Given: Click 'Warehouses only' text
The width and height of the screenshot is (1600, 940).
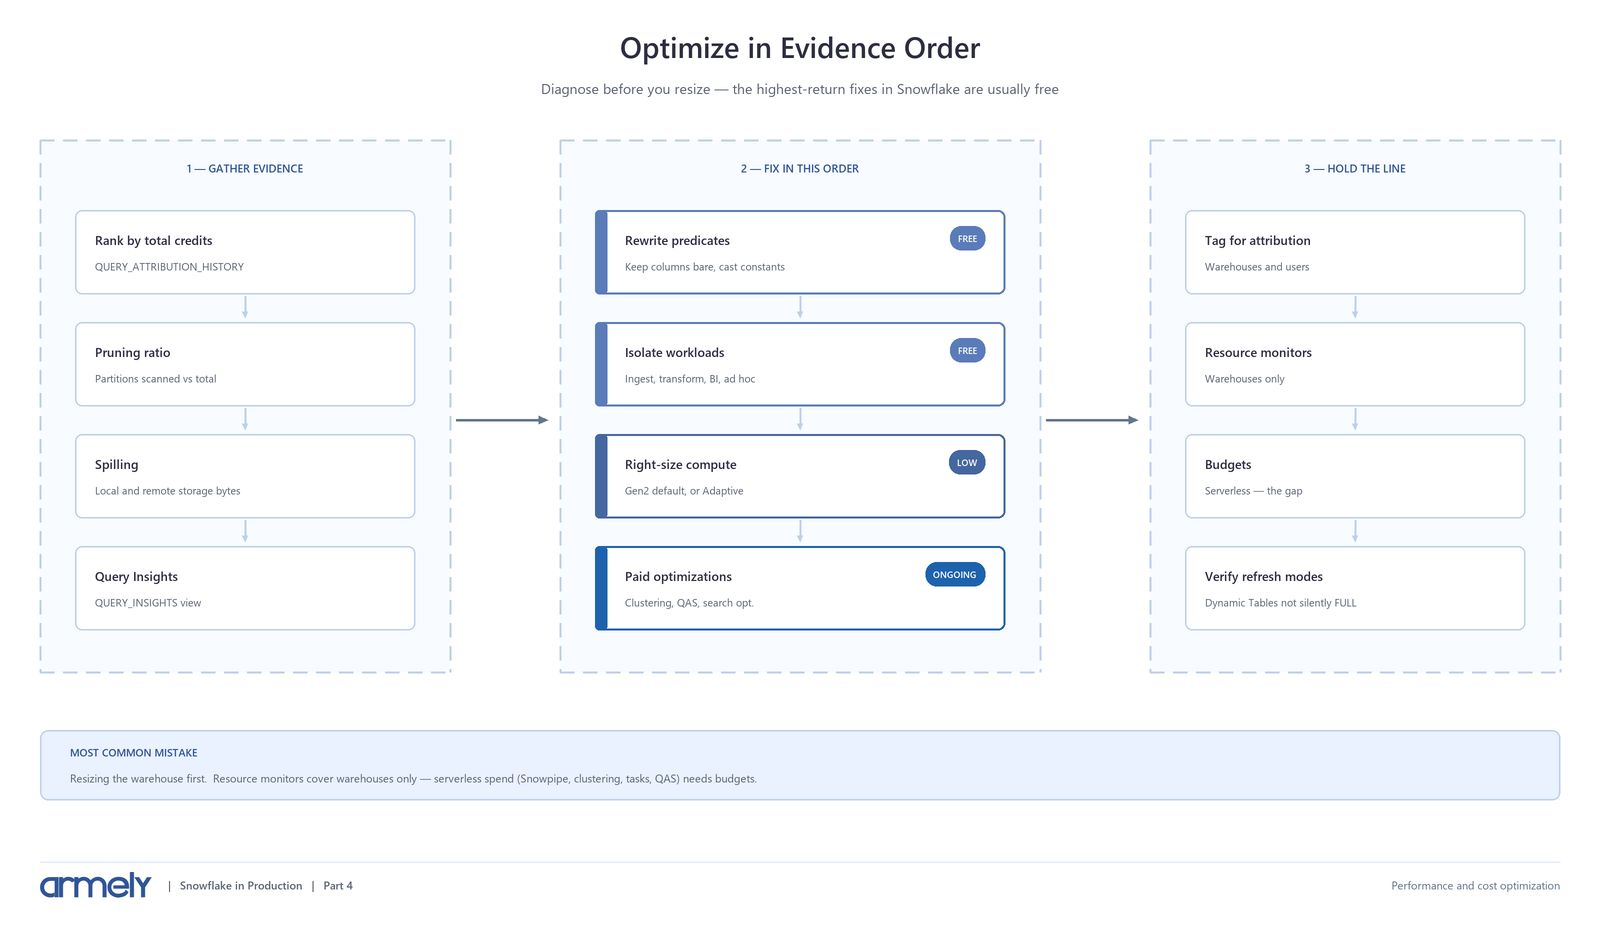Looking at the screenshot, I should pos(1245,379).
